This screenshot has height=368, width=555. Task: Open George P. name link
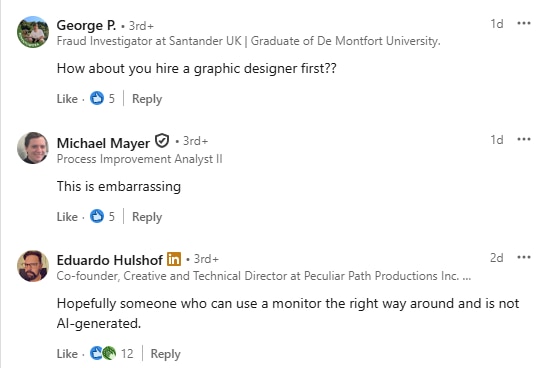(x=86, y=25)
